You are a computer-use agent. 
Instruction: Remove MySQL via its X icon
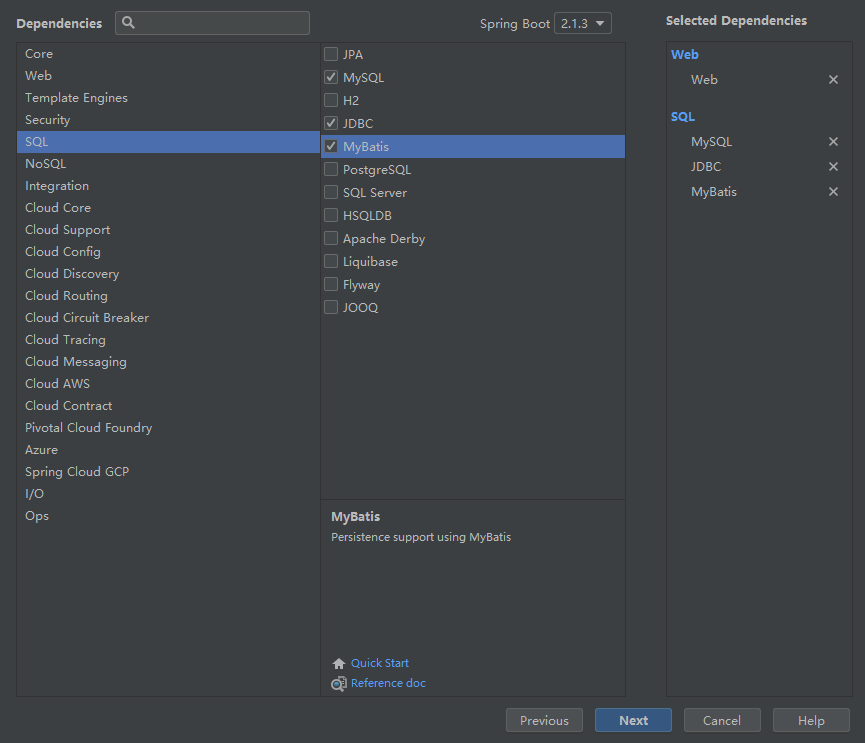[x=833, y=142]
